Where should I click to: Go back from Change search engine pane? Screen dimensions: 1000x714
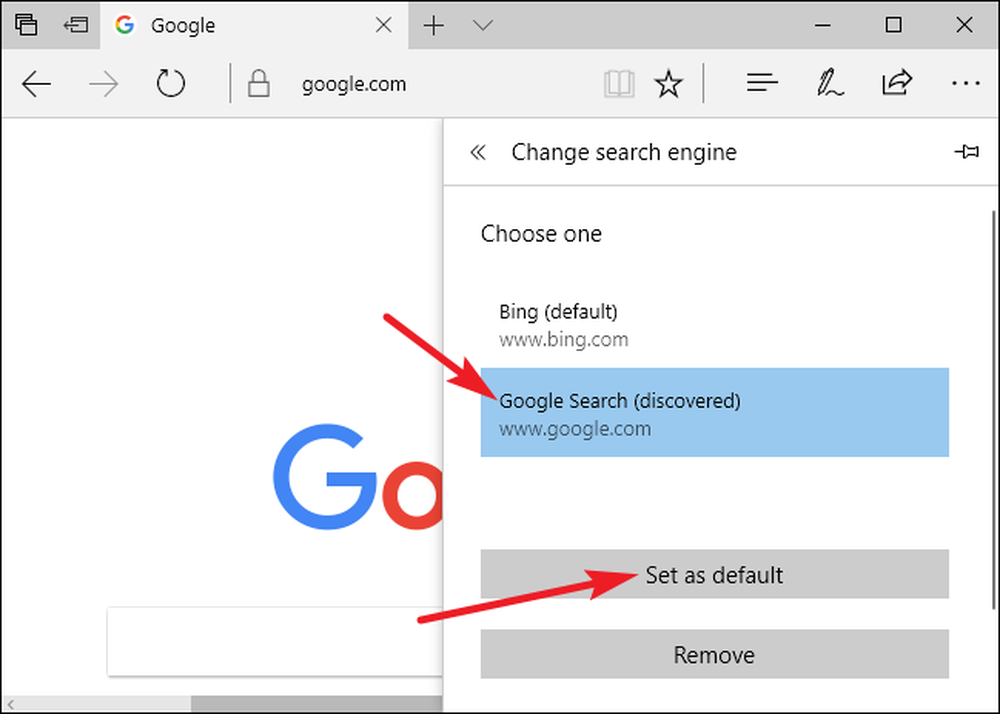(x=478, y=152)
